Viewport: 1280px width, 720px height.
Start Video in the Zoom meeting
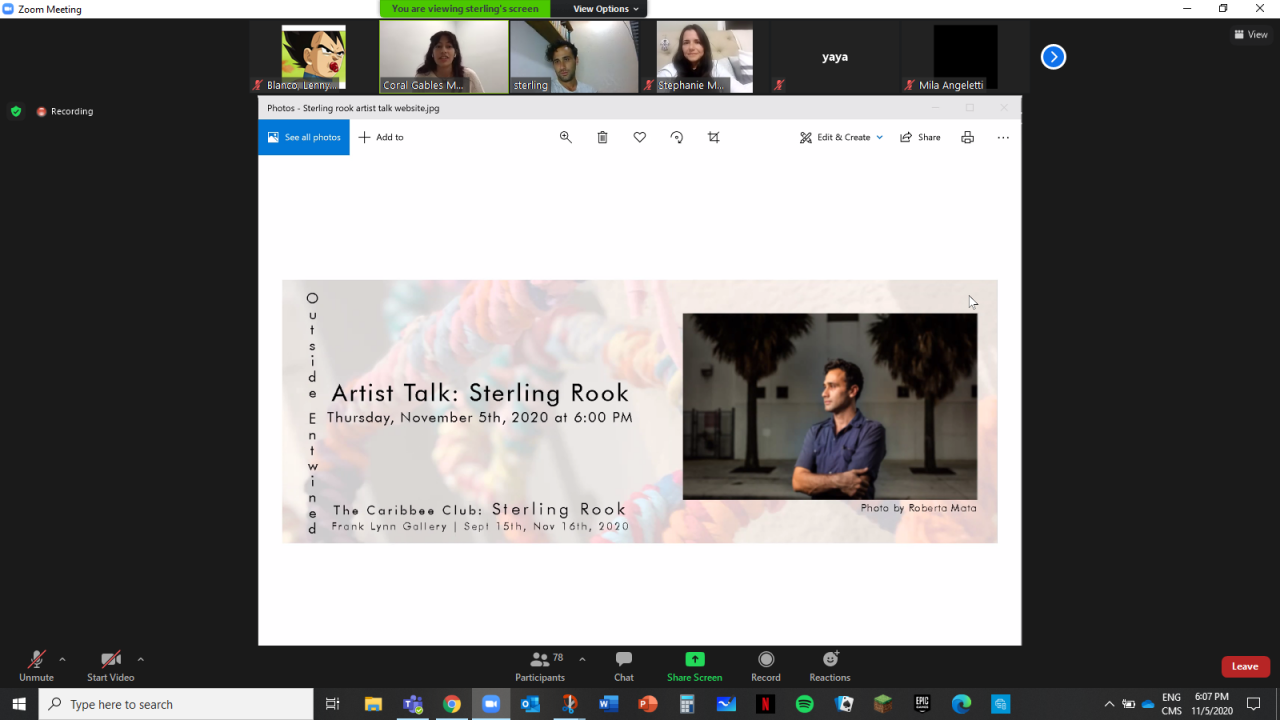coord(111,666)
